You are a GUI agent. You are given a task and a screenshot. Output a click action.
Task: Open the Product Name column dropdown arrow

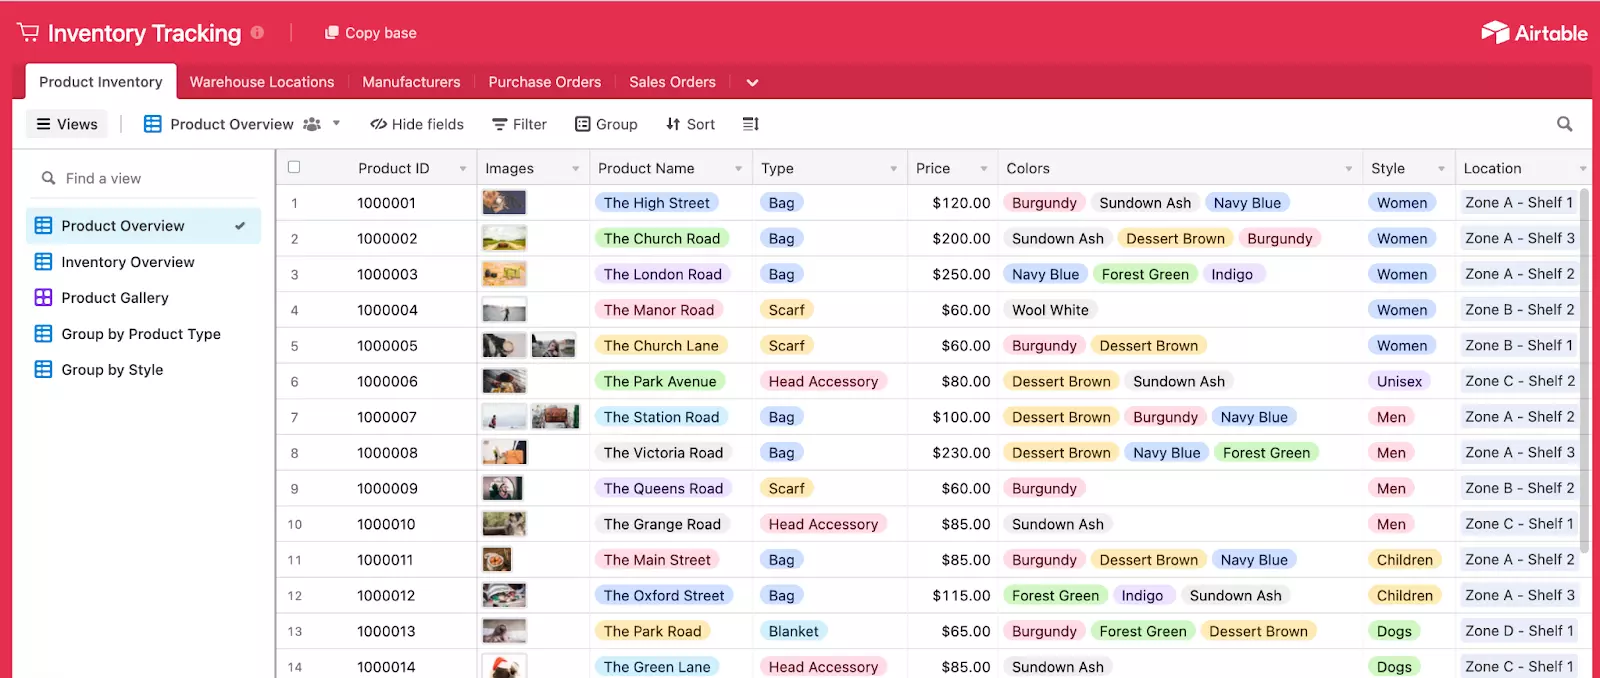coord(739,169)
